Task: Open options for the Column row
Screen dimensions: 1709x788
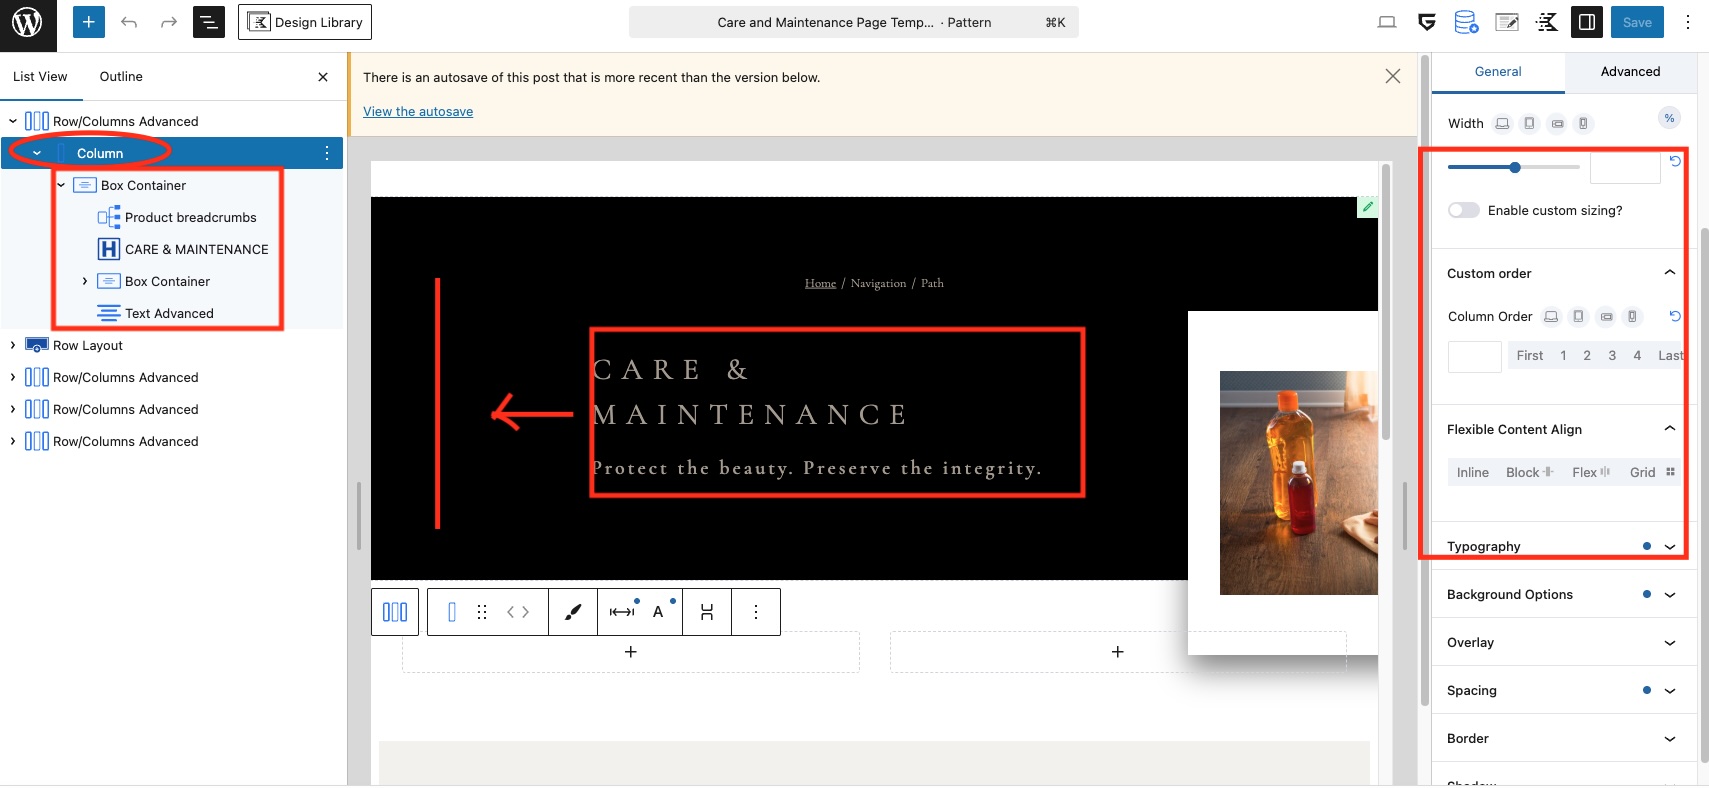Action: click(x=327, y=153)
